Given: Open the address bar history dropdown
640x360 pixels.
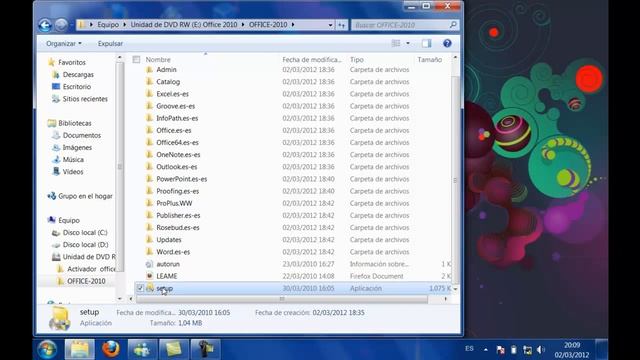Looking at the screenshot, I should pos(330,25).
